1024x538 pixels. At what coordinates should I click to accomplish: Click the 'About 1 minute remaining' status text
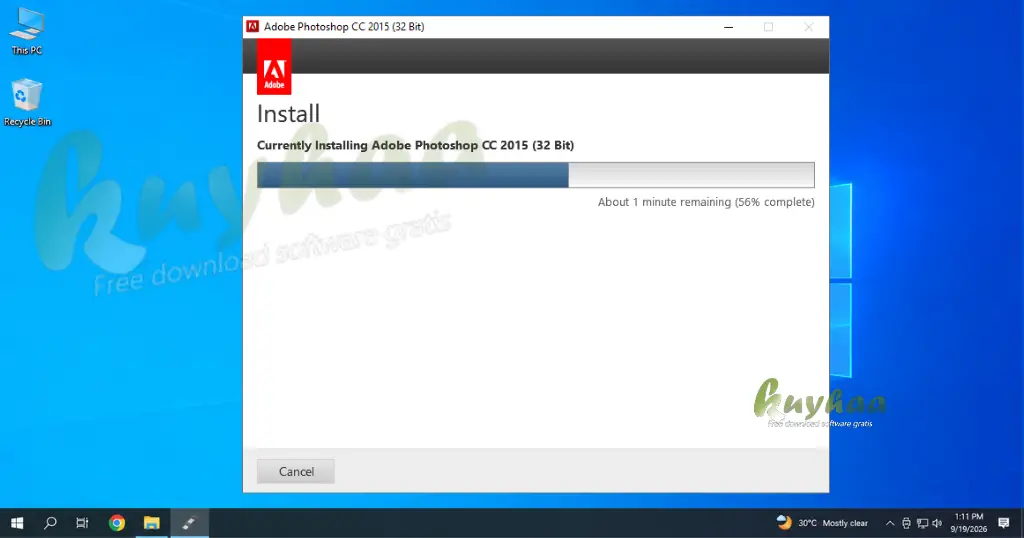click(x=706, y=202)
